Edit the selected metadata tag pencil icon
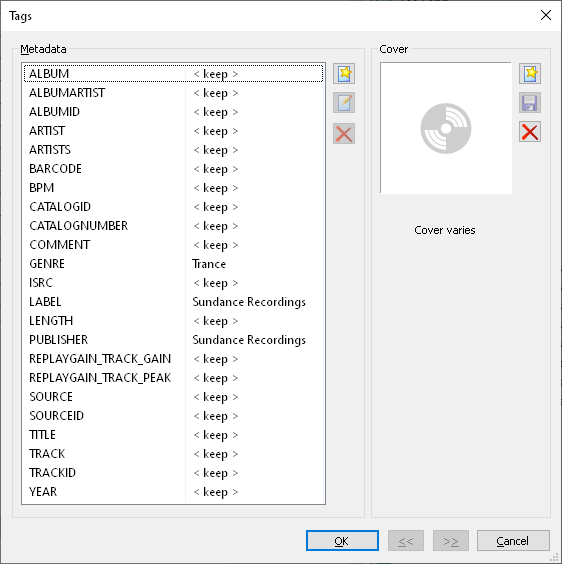Image resolution: width=562 pixels, height=564 pixels. [344, 103]
